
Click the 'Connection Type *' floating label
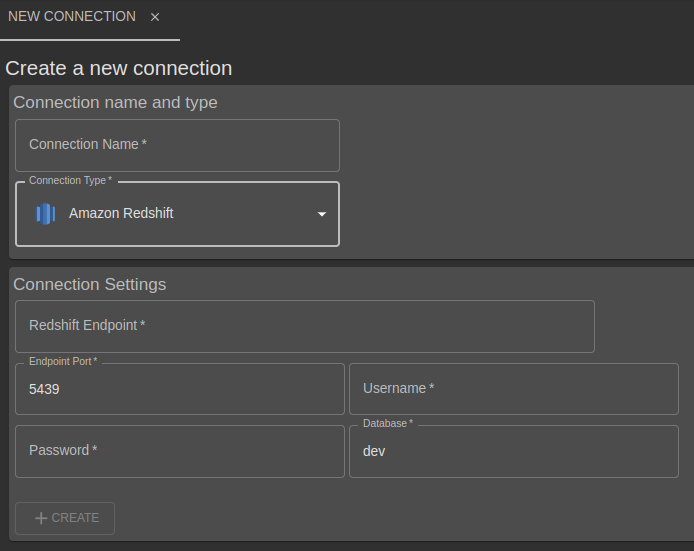pyautogui.click(x=70, y=181)
